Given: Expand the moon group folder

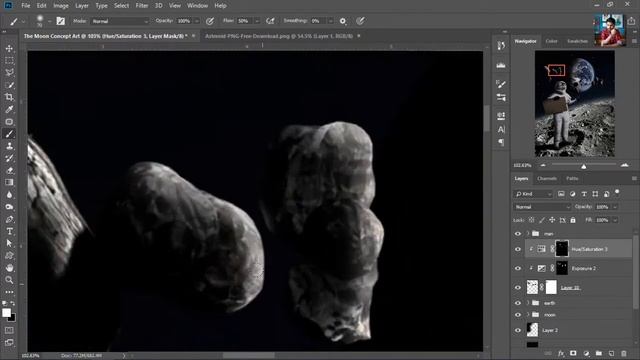Looking at the screenshot, I should 527,315.
